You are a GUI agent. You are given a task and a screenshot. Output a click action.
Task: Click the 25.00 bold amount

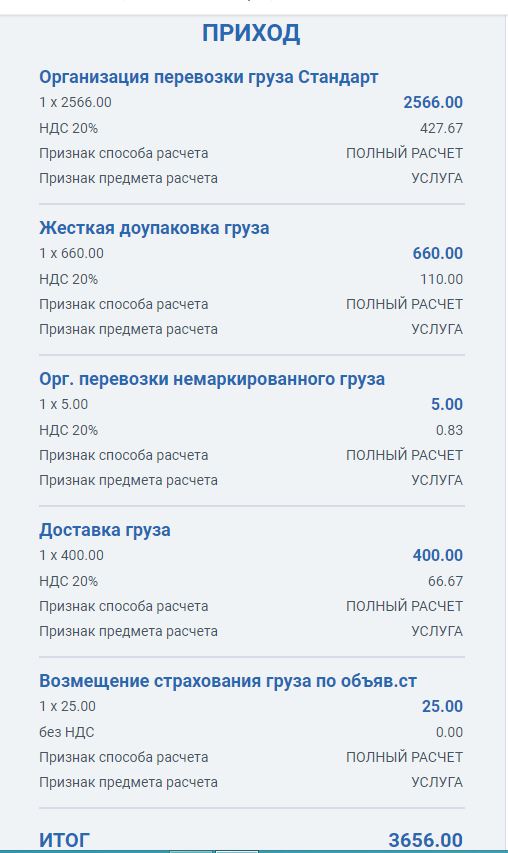442,706
